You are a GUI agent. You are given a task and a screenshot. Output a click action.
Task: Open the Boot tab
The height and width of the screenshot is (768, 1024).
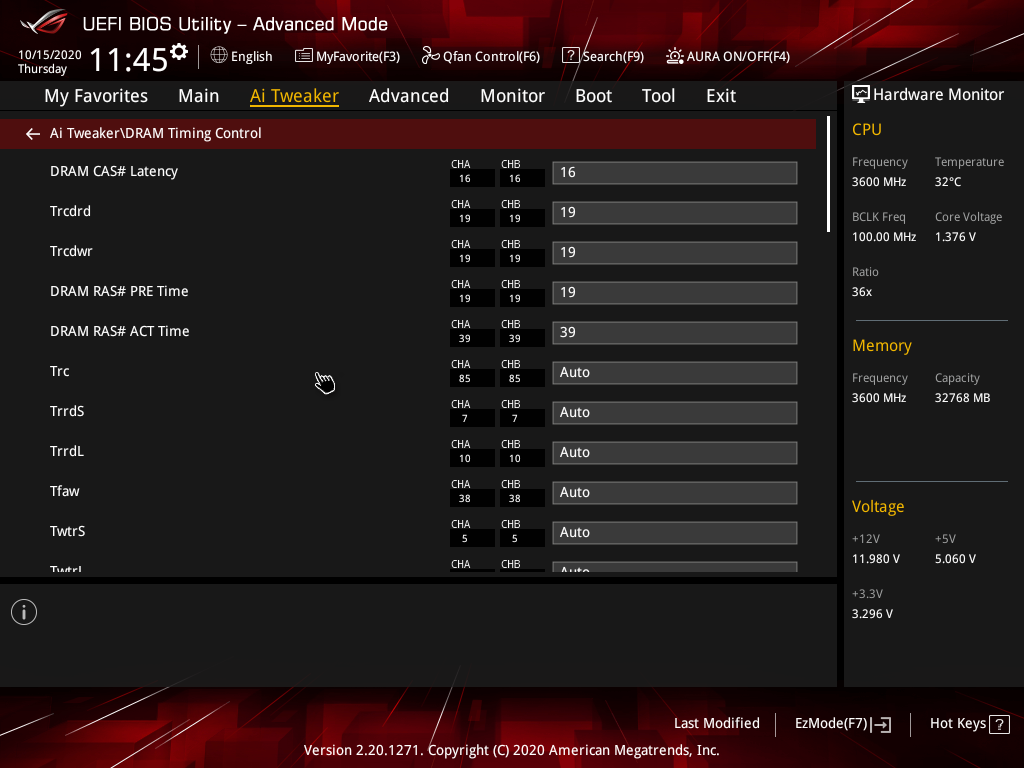[x=593, y=96]
